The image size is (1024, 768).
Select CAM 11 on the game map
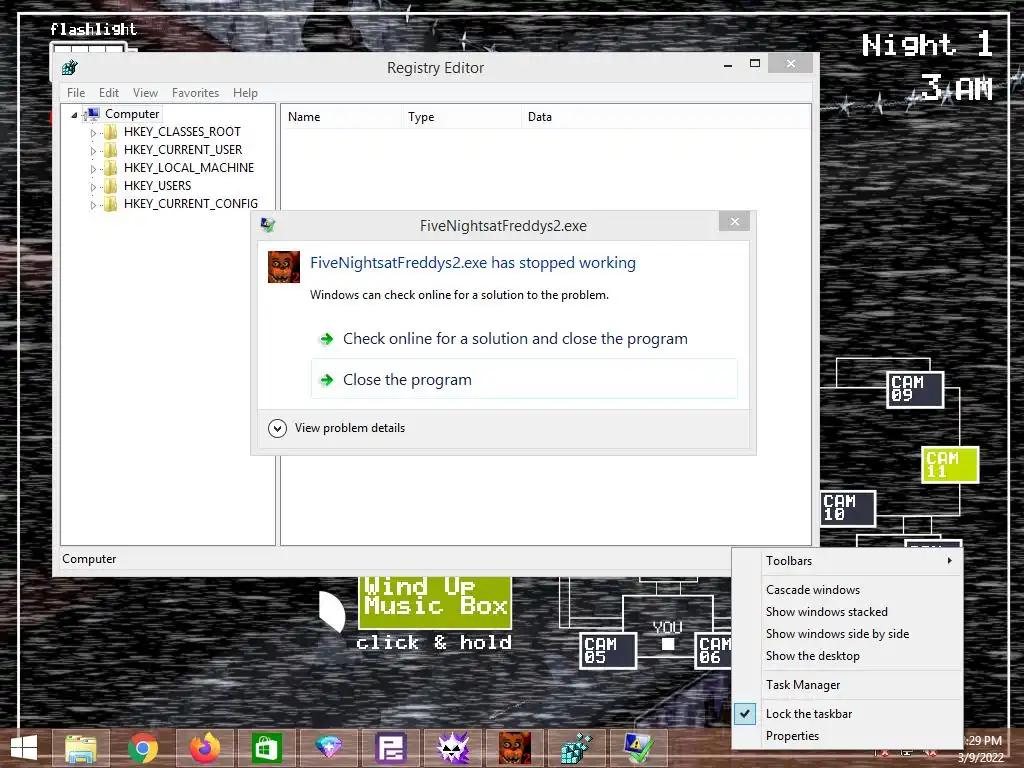coord(950,464)
